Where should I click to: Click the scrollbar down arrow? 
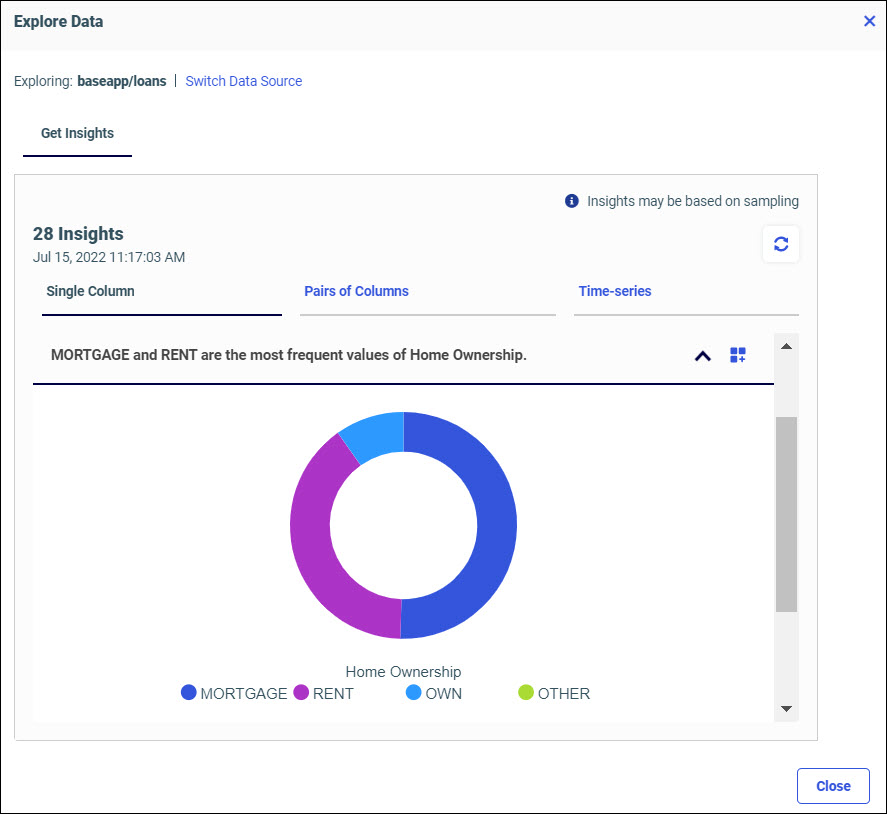coord(786,709)
